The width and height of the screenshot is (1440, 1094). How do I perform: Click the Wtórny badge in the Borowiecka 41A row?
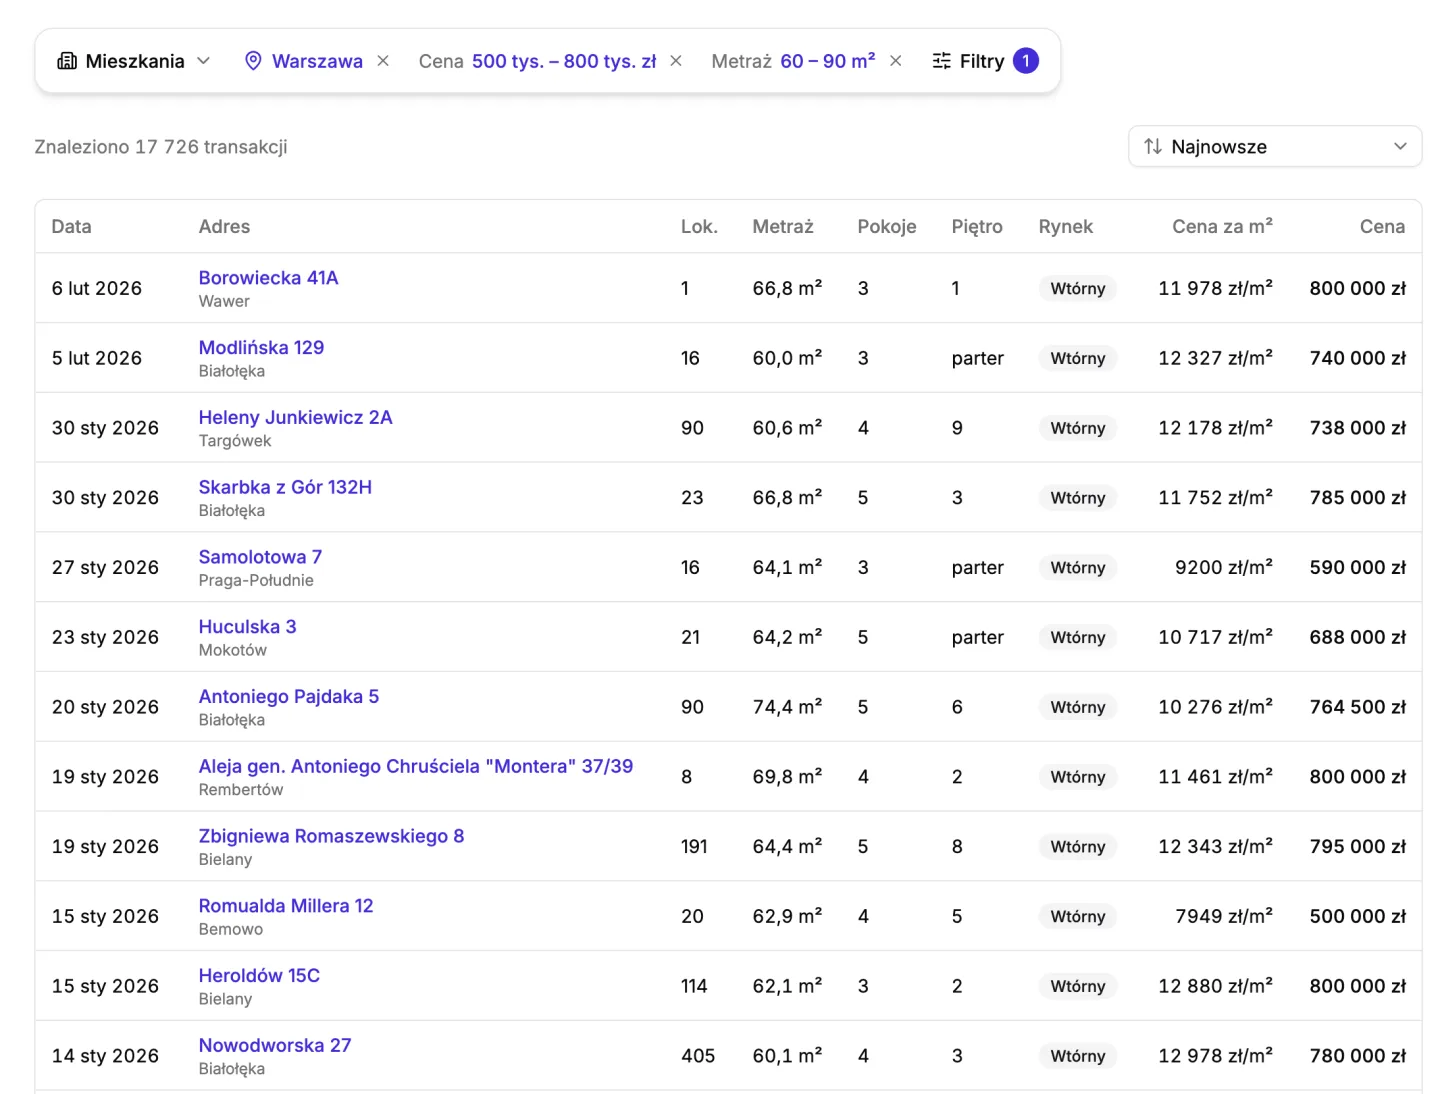[1078, 289]
